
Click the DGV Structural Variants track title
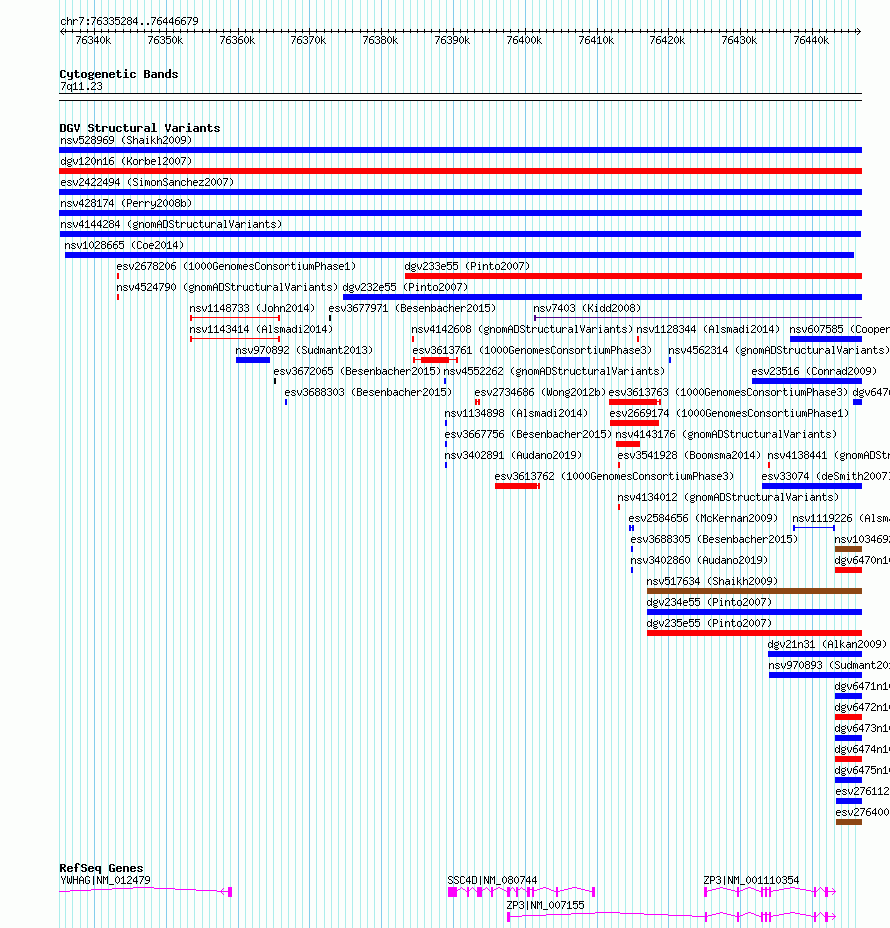click(x=140, y=128)
